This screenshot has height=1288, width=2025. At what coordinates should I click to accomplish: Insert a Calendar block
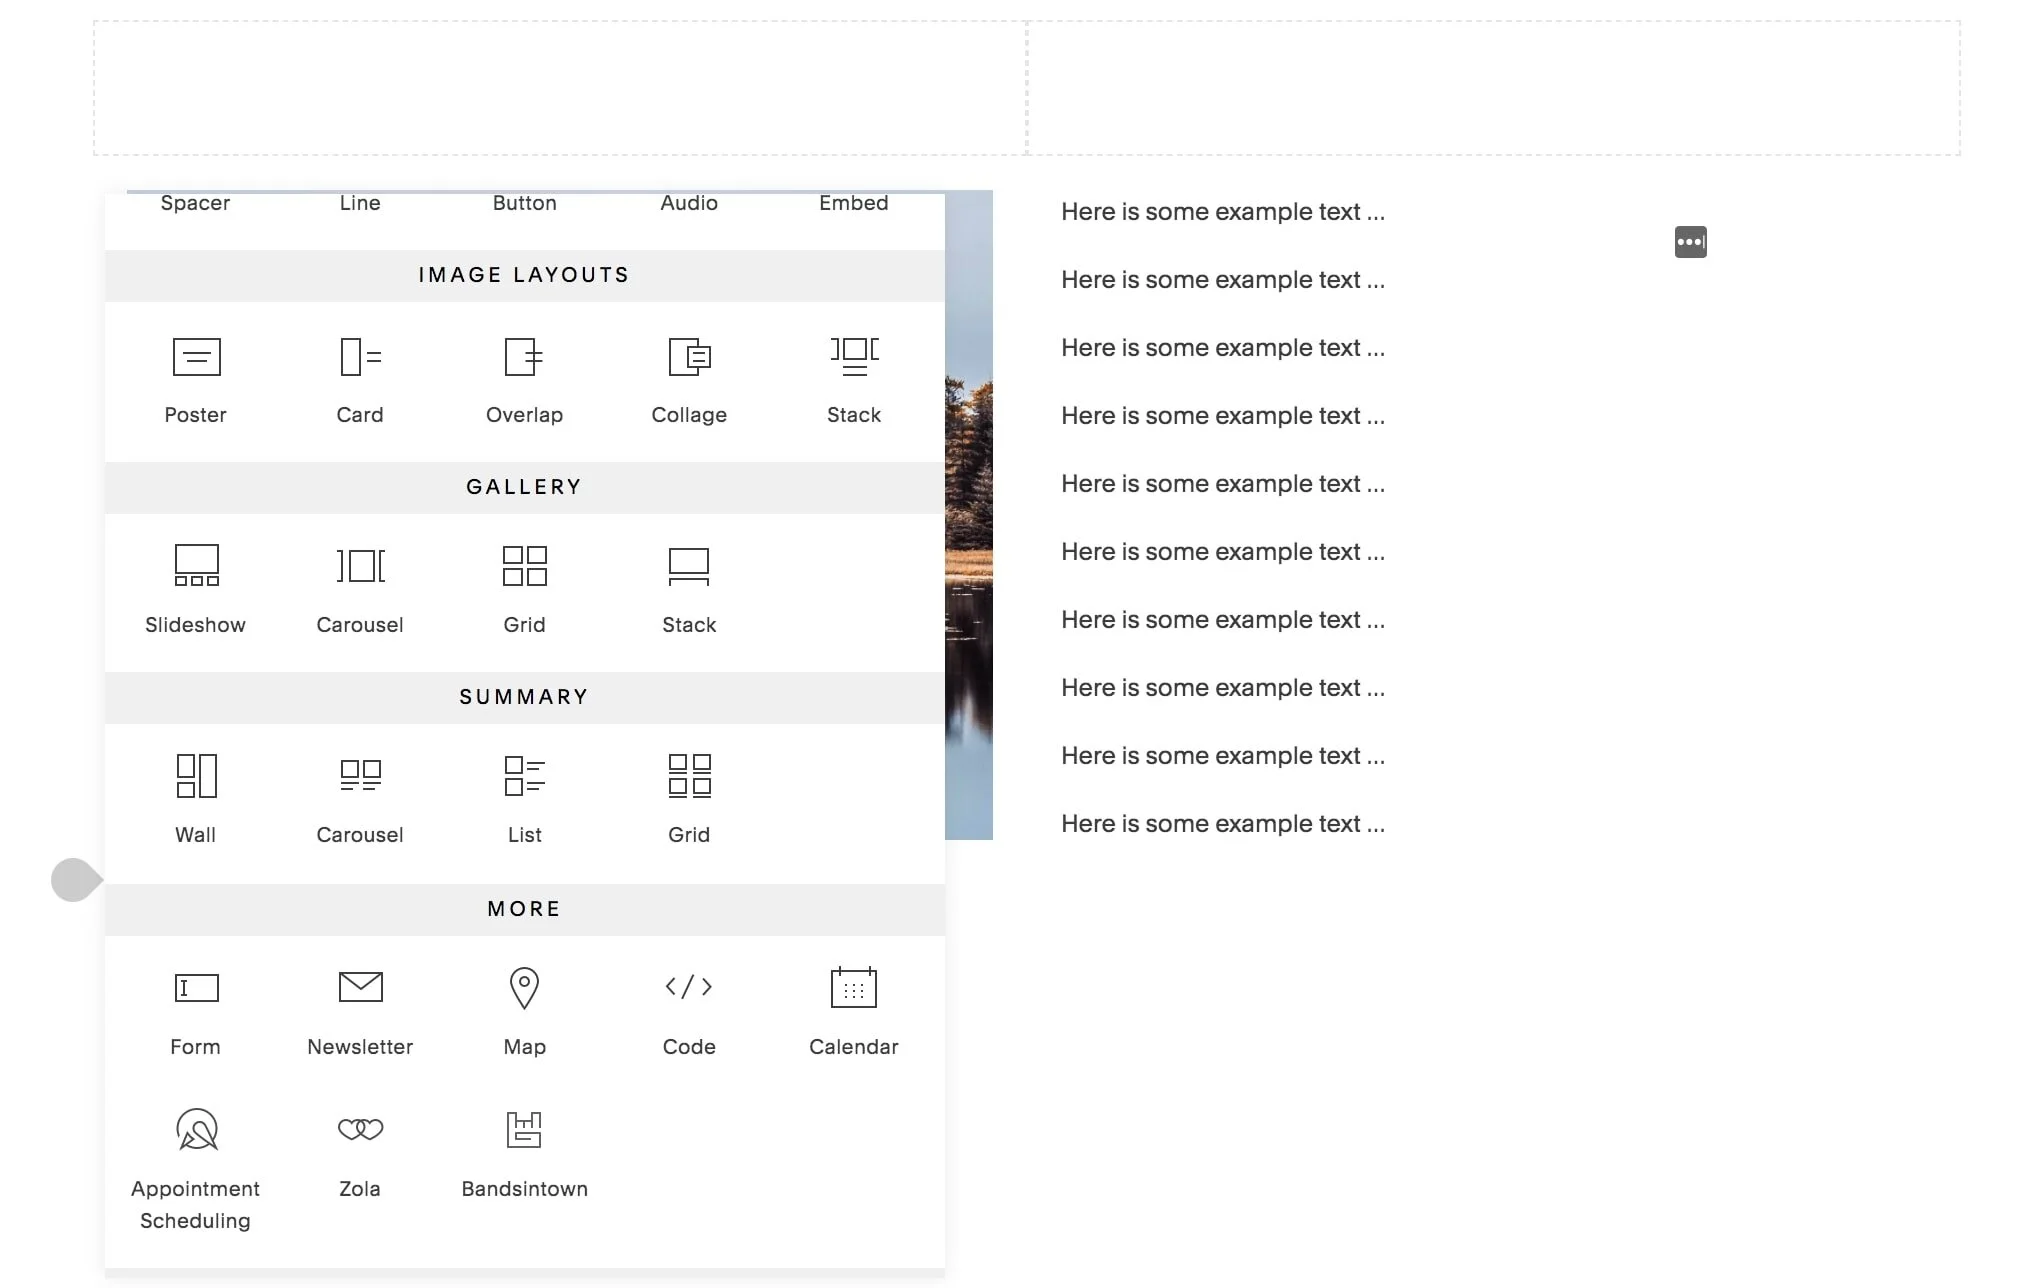coord(854,1012)
